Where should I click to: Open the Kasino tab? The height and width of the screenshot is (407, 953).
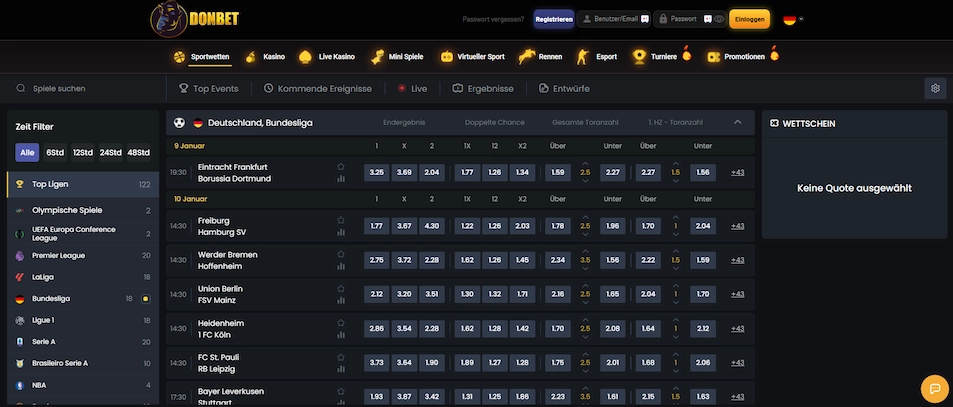click(265, 57)
